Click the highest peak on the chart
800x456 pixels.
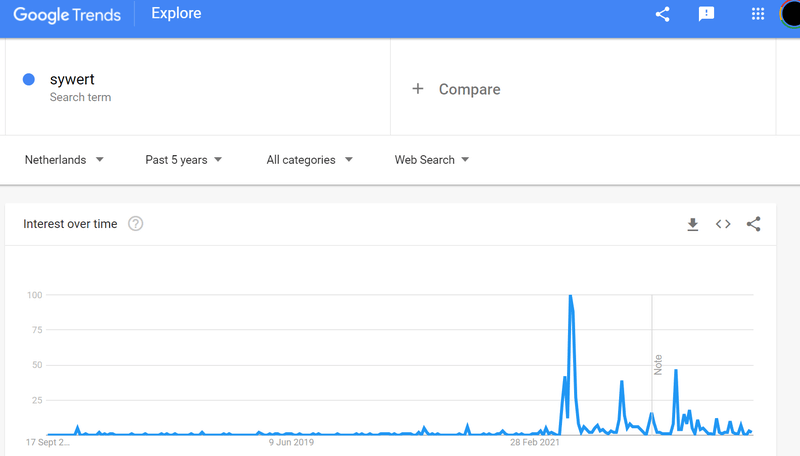click(570, 296)
